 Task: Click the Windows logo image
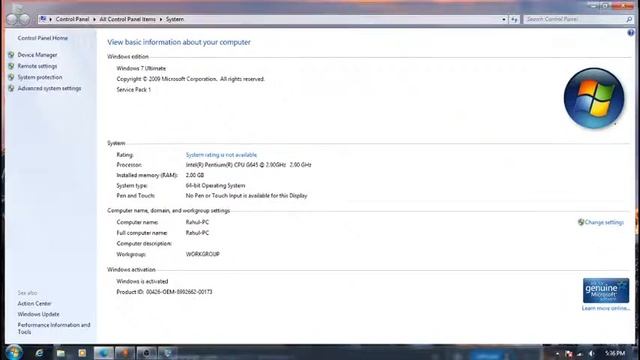[594, 98]
